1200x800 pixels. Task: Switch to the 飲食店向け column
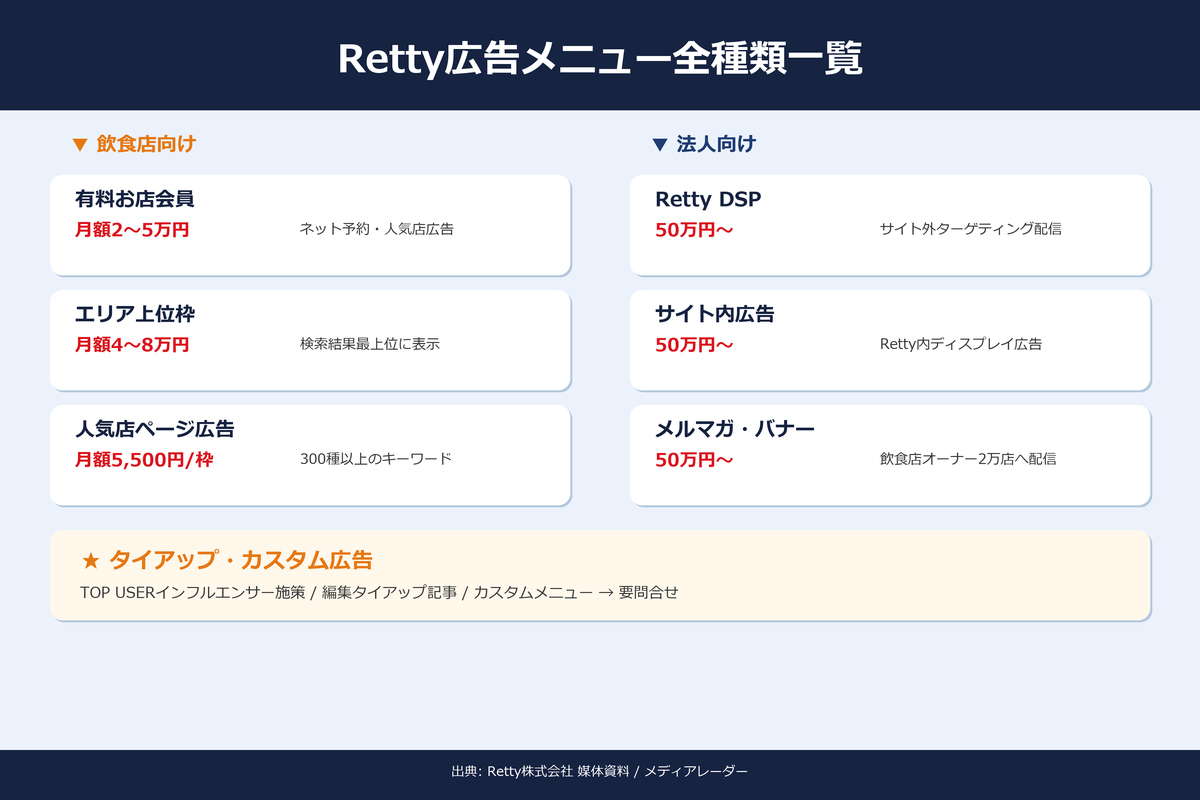(145, 143)
